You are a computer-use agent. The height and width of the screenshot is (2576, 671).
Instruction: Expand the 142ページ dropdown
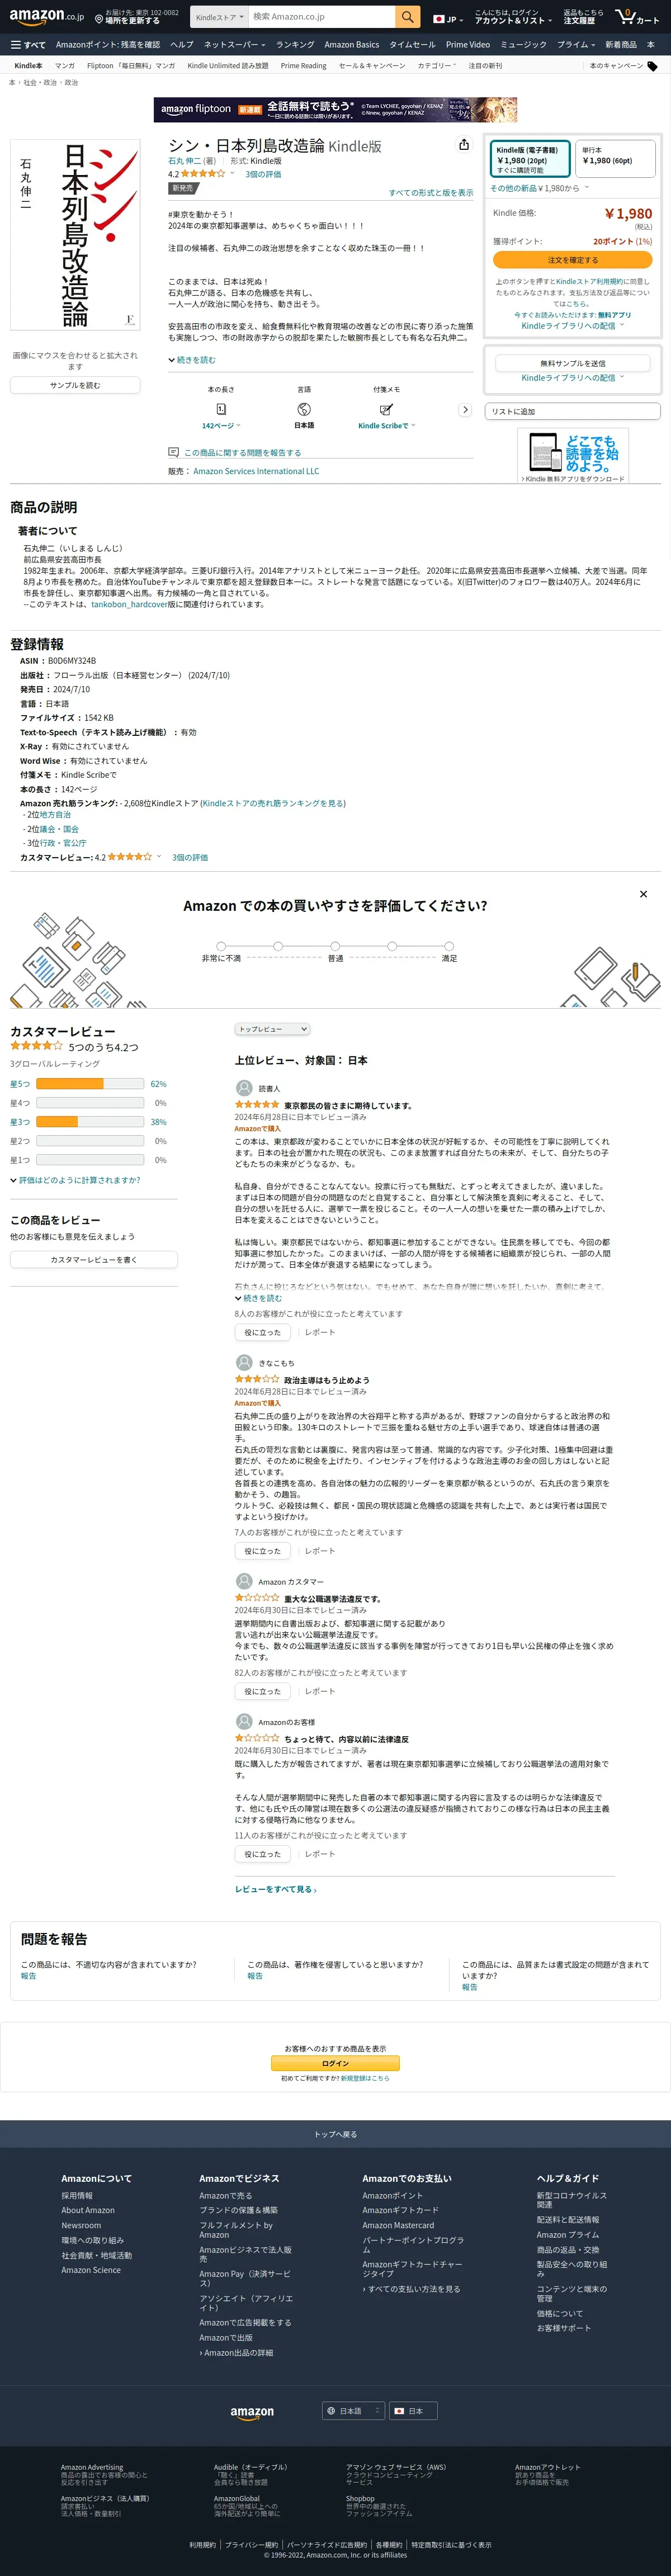221,425
